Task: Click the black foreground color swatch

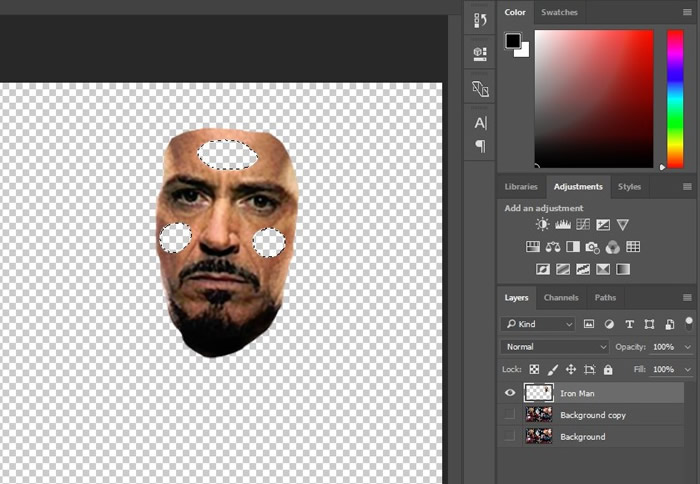Action: 512,40
